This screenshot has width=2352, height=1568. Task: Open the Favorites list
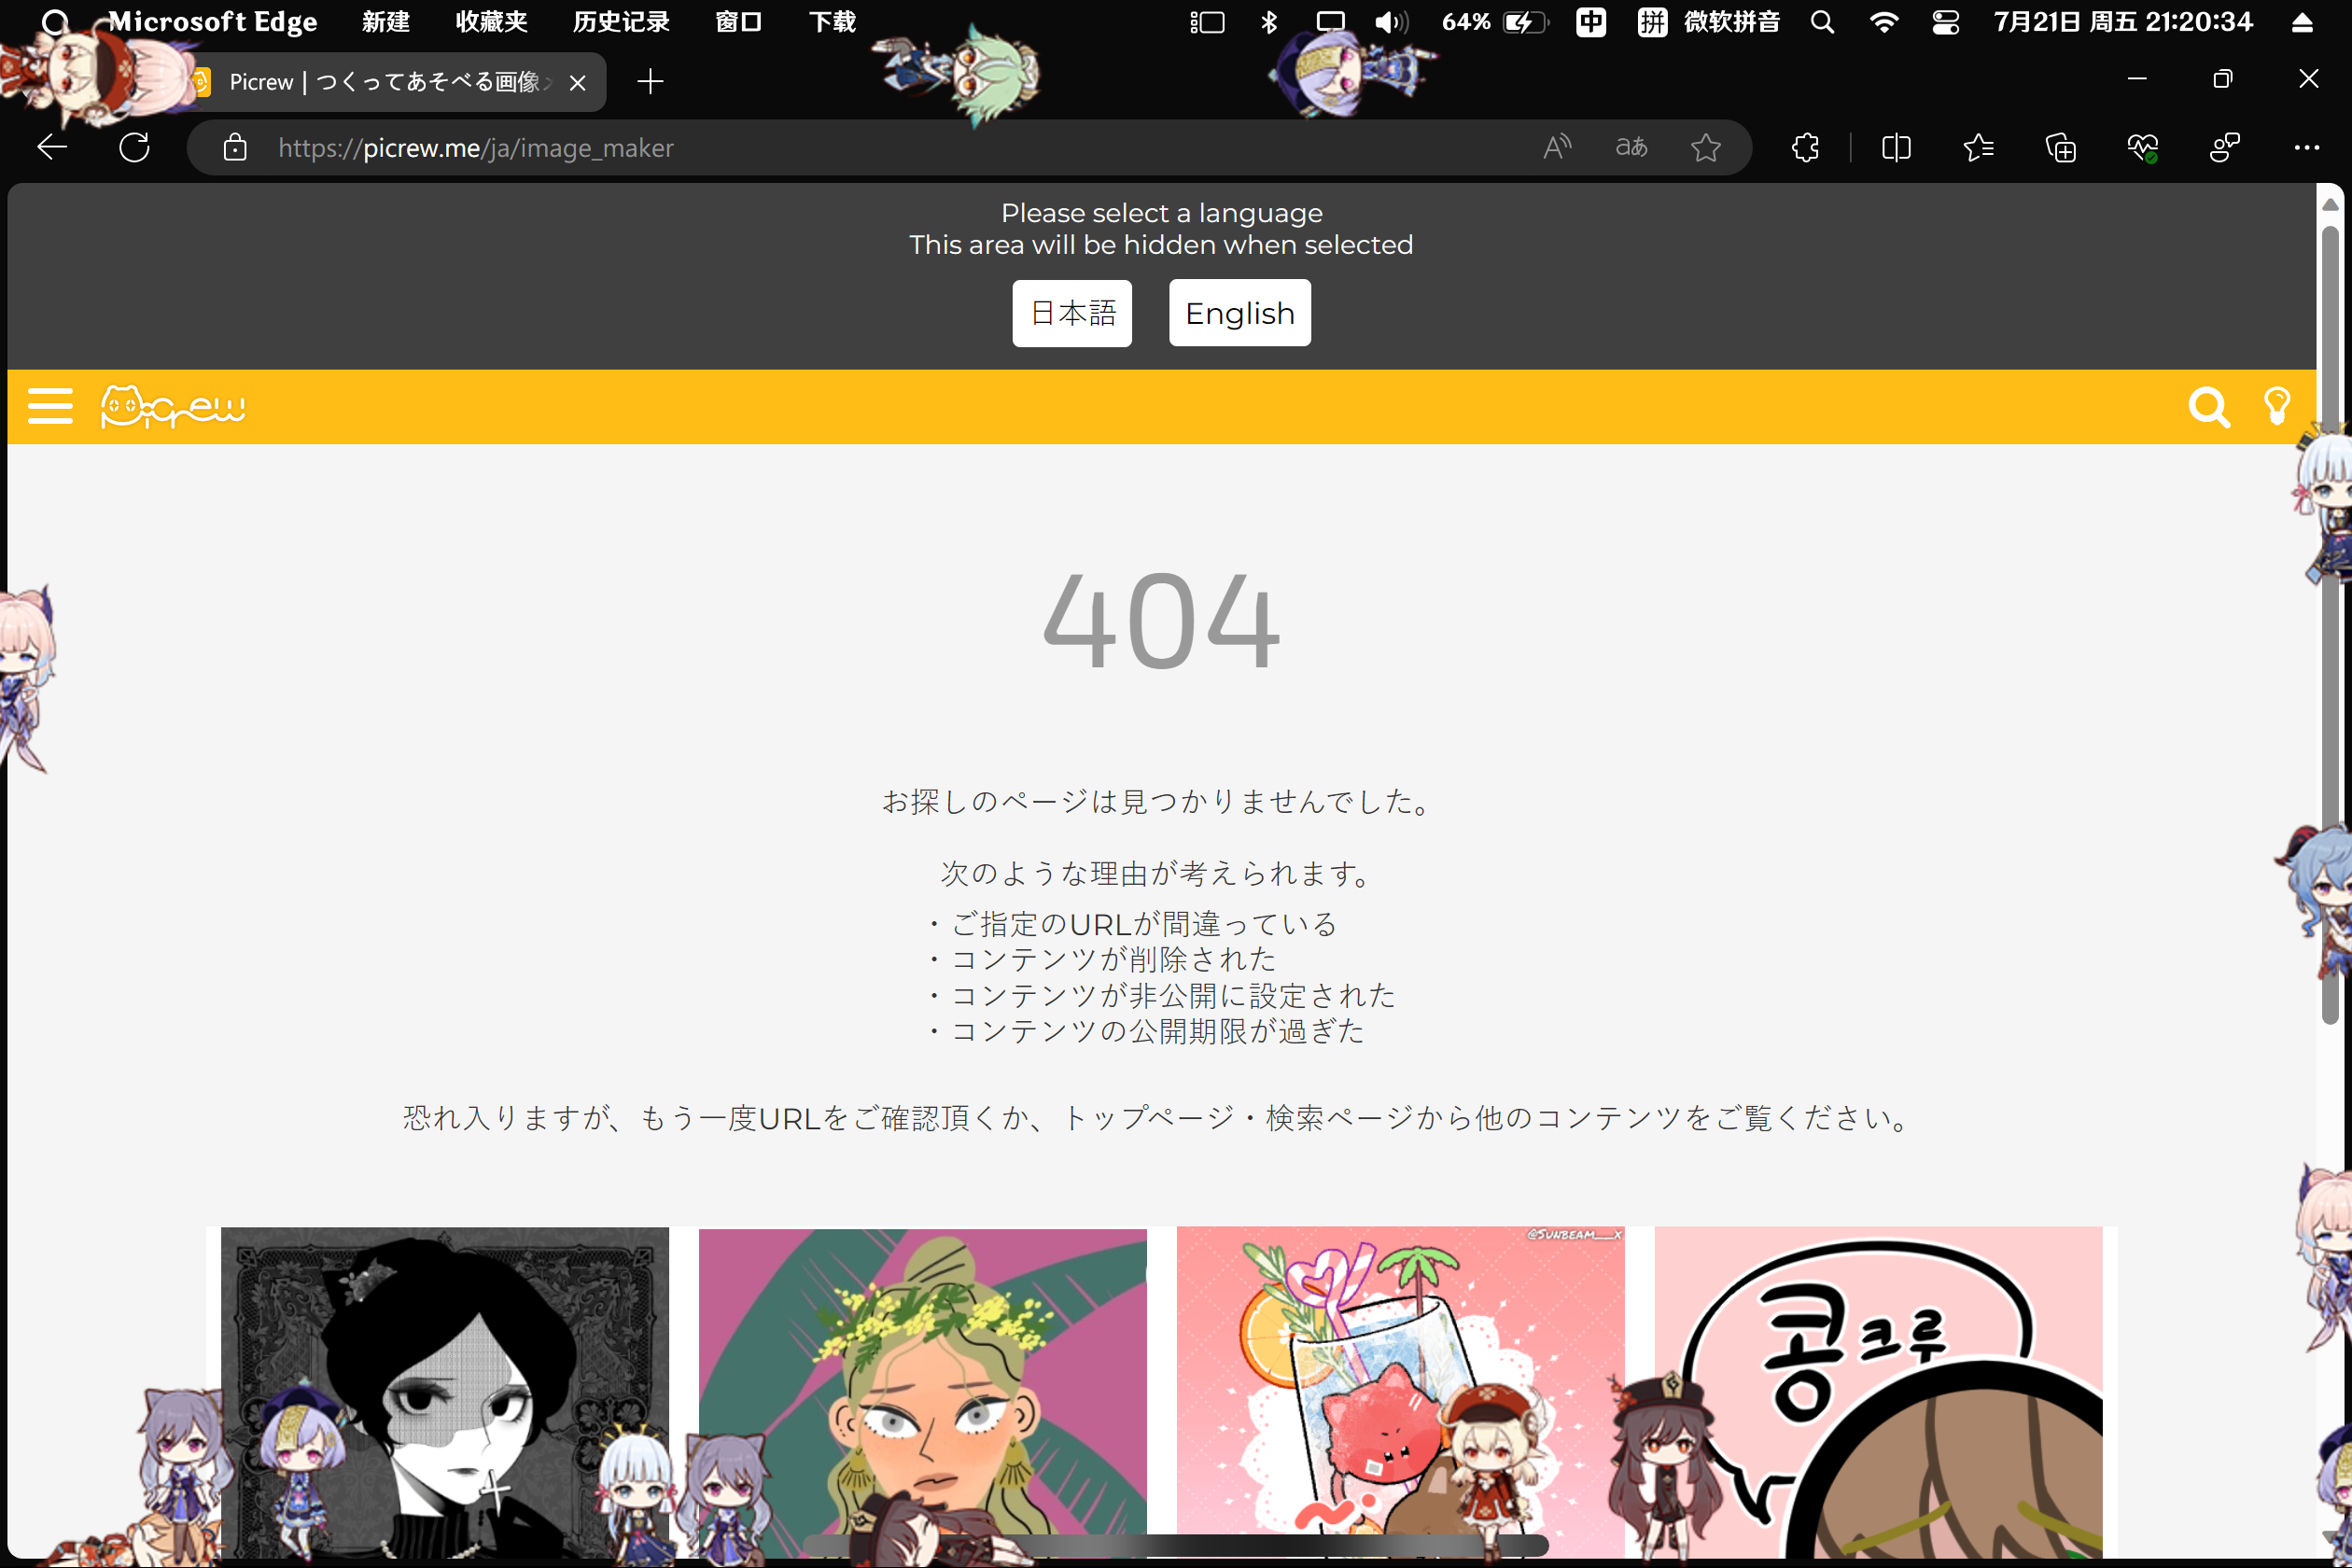(1978, 148)
